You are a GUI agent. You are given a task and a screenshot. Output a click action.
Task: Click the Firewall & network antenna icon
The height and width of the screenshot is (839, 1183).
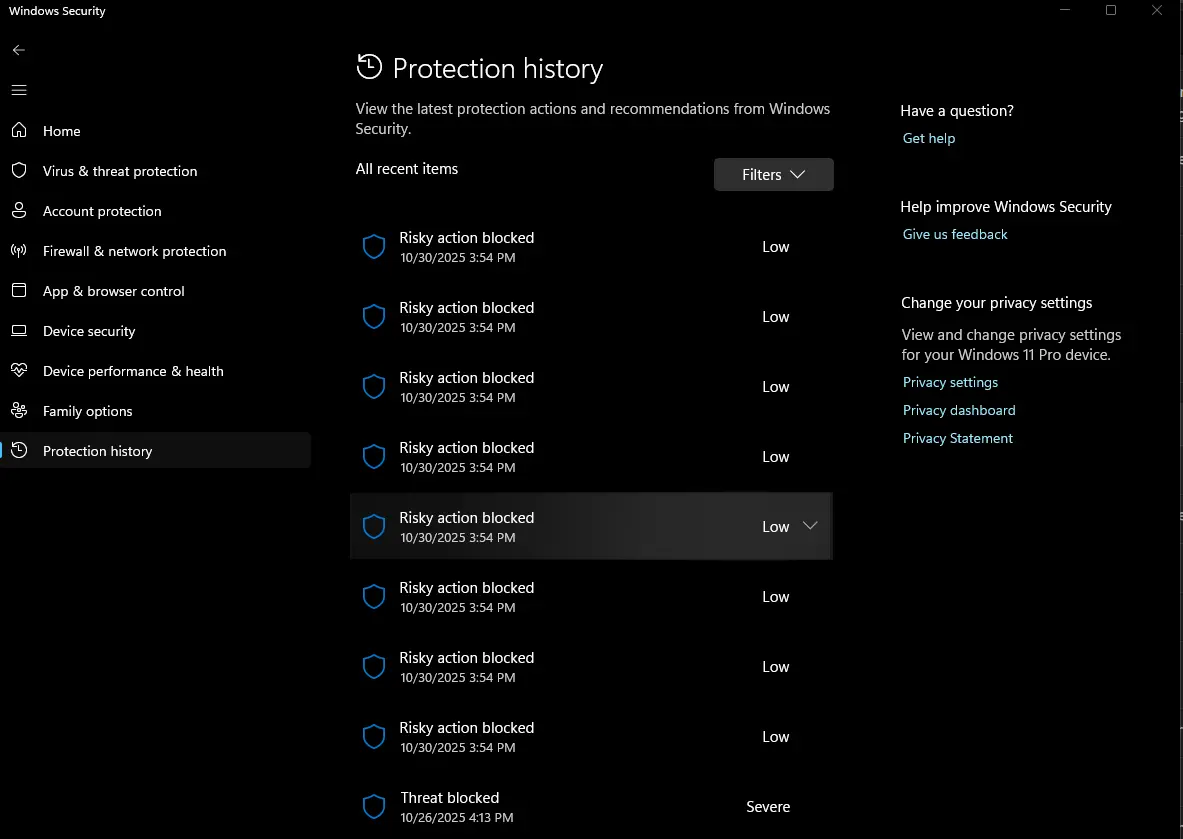[x=19, y=250]
